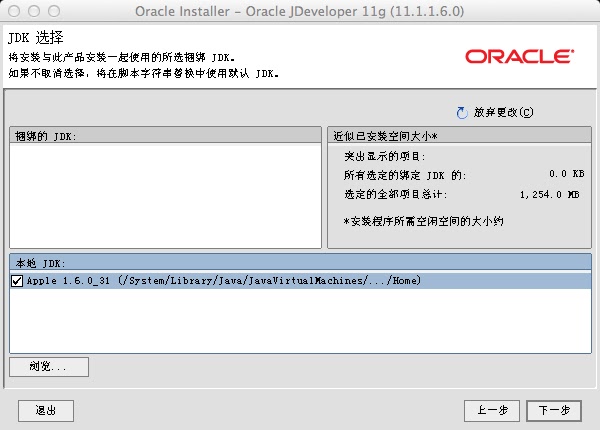Select the Apple 1.6.0_31 JDK path row
Image resolution: width=600 pixels, height=430 pixels.
tap(300, 281)
